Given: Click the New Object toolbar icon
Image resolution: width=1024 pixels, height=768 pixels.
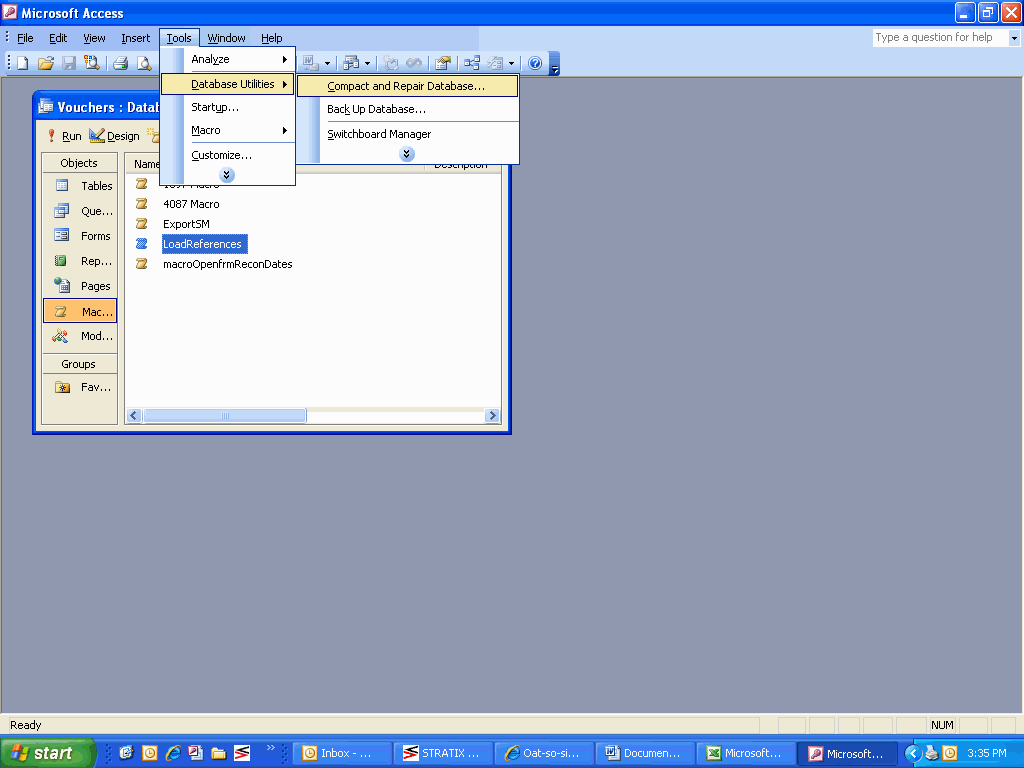Looking at the screenshot, I should click(496, 63).
